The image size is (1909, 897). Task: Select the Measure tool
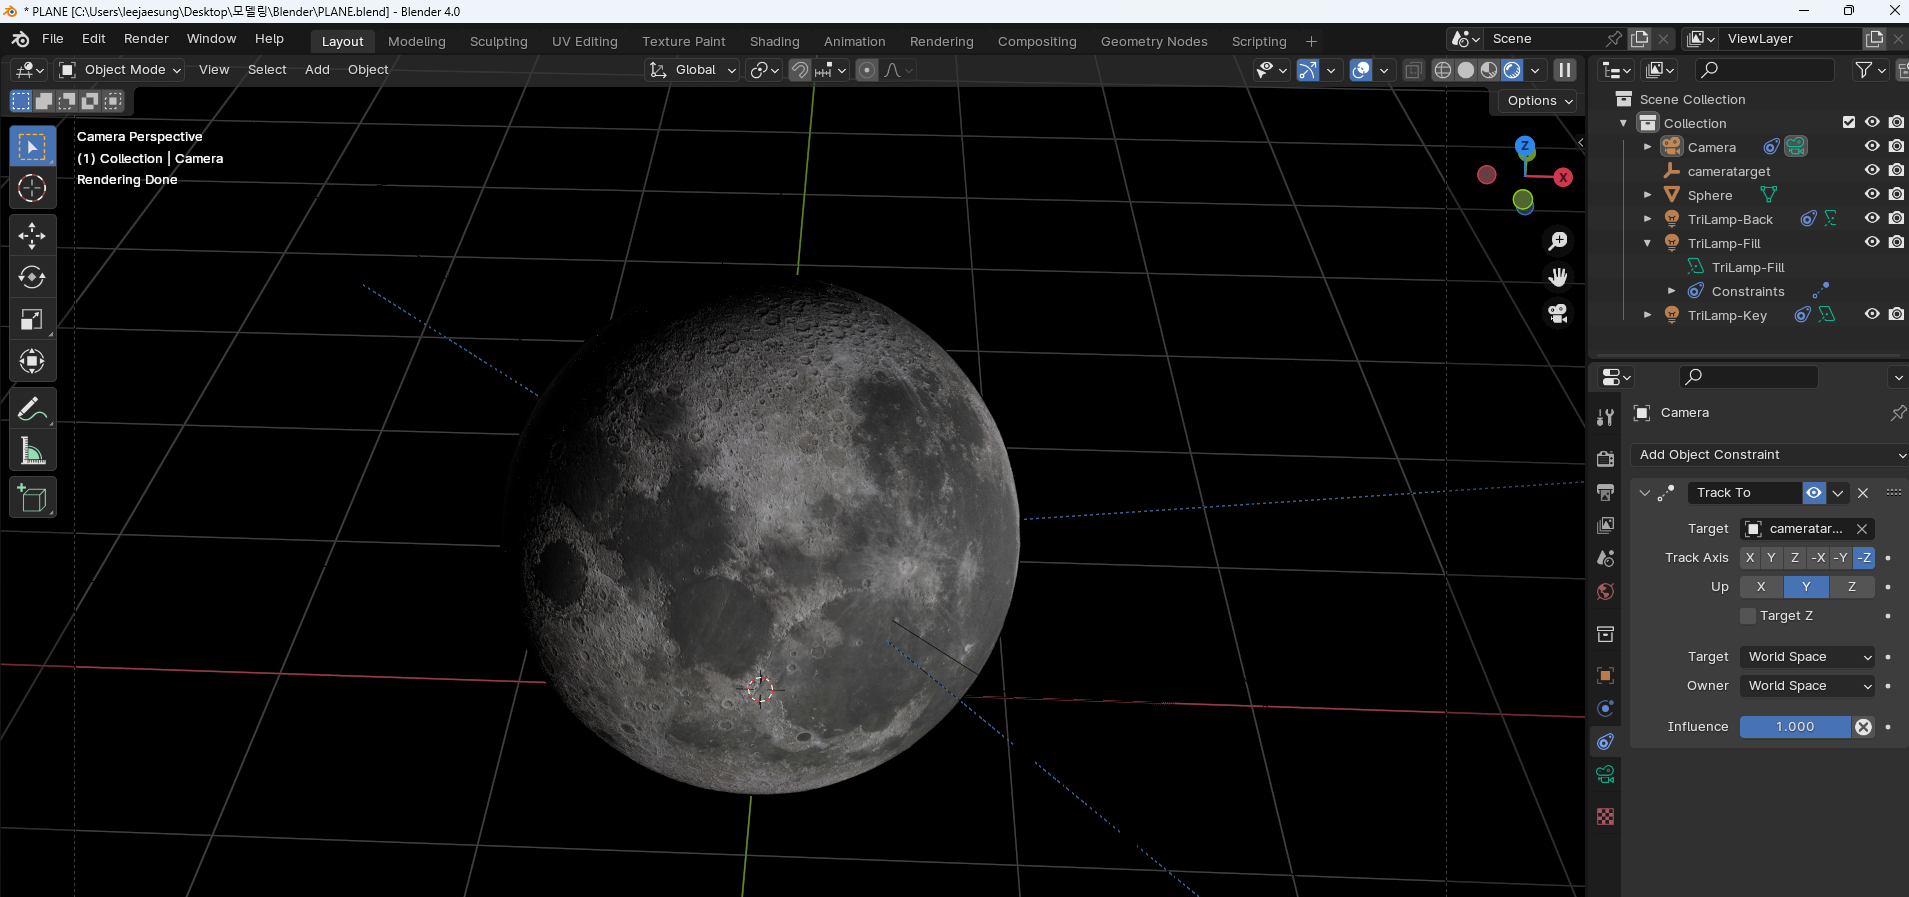coord(32,452)
